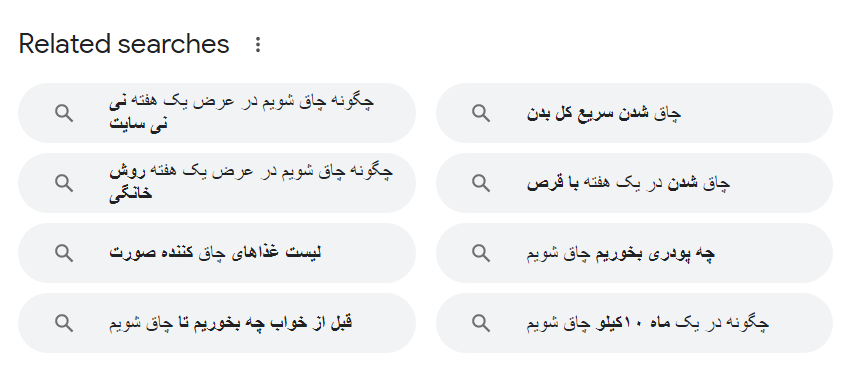Click search icon beside قبل از خواب چه بخوریم

point(64,323)
